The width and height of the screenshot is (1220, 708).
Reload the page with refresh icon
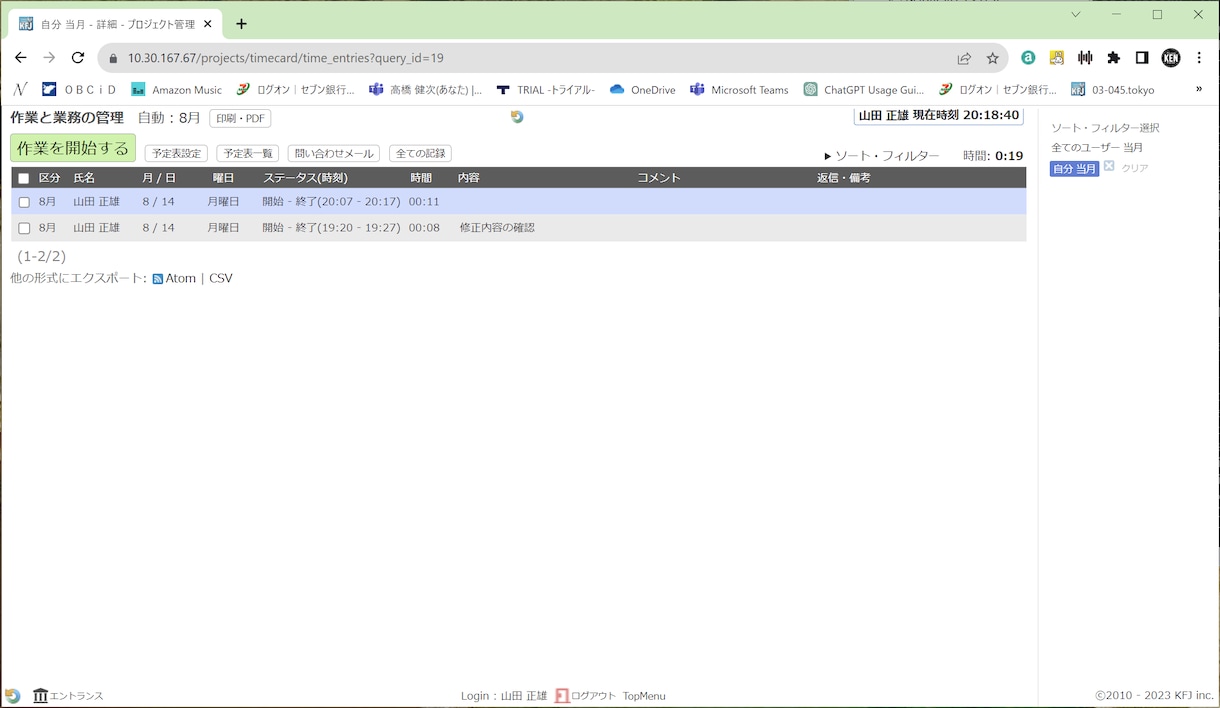(78, 58)
